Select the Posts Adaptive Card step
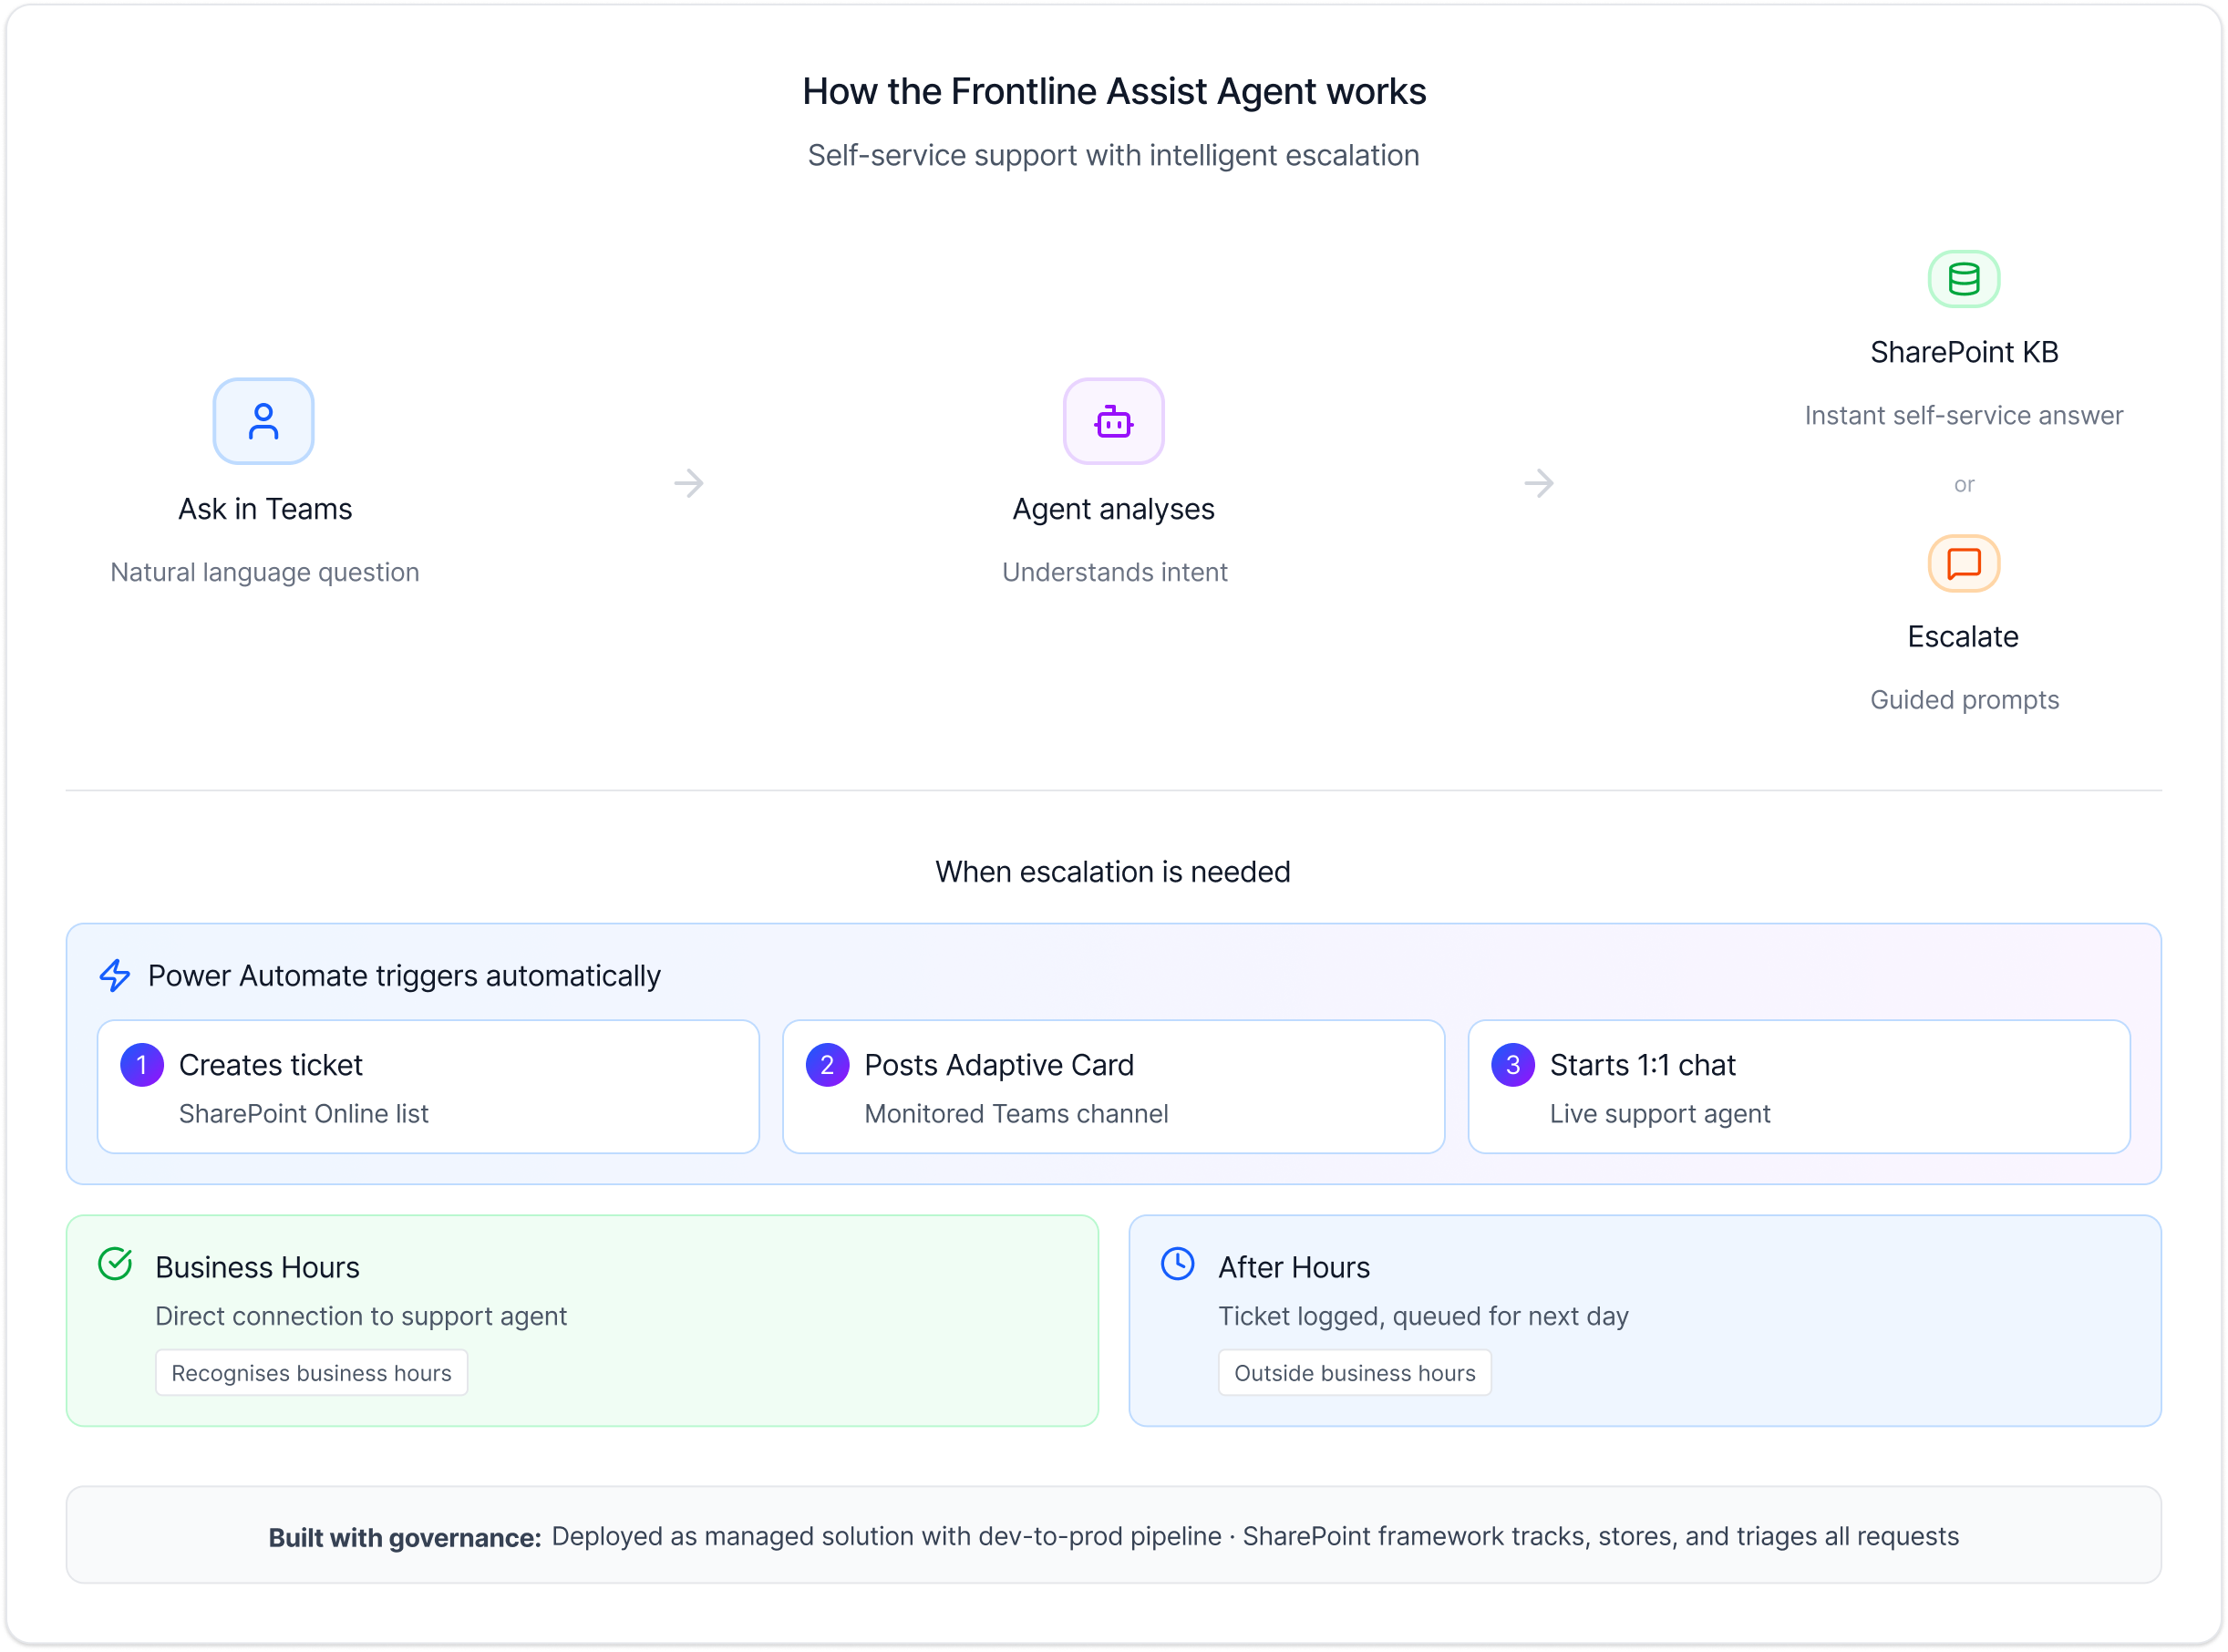The image size is (2228, 1652). 1113,1087
